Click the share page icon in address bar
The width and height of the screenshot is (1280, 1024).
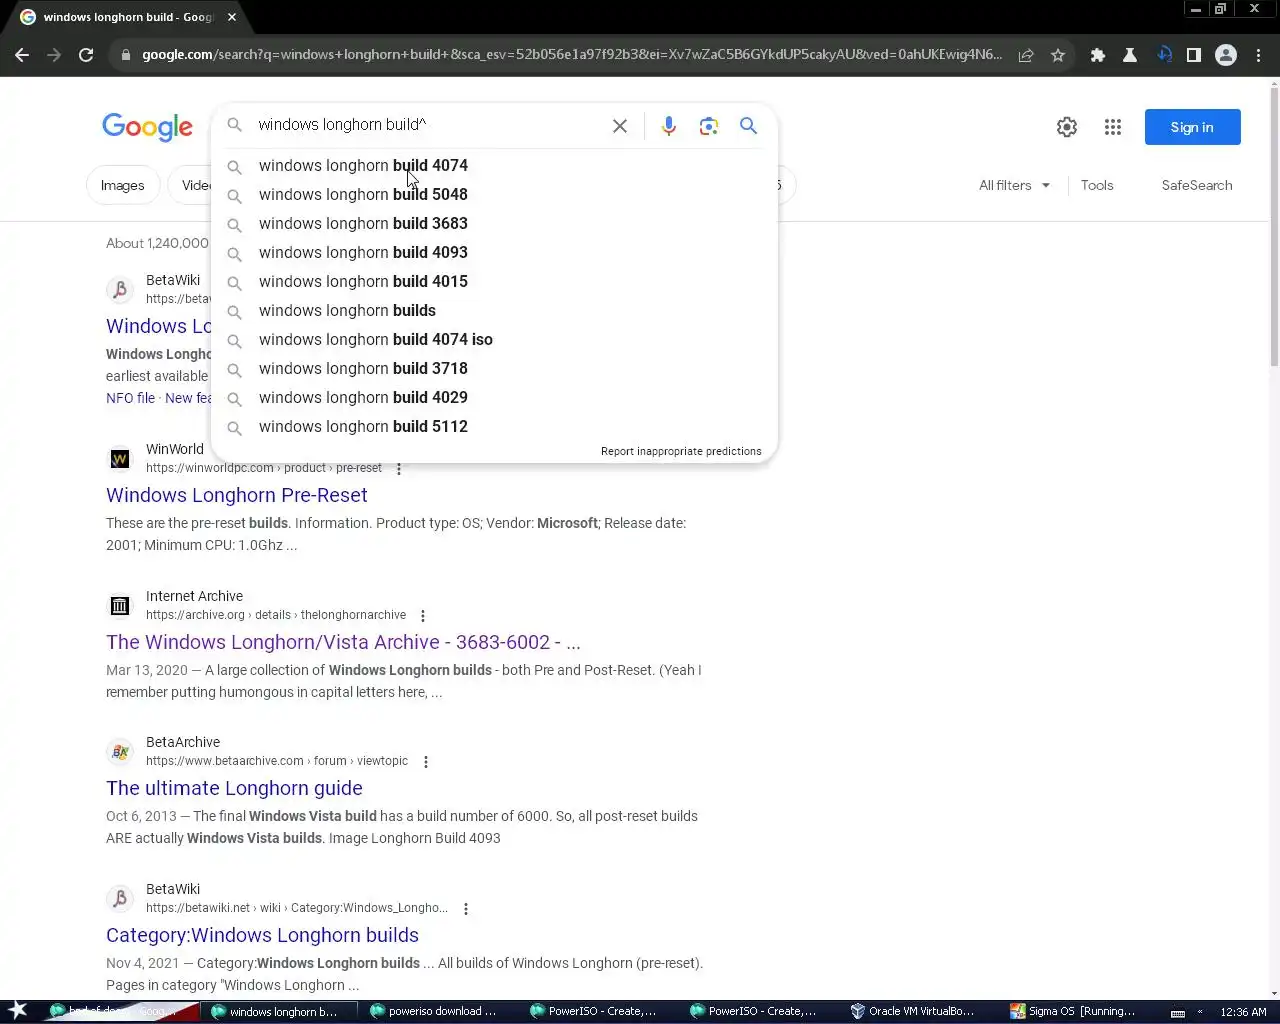(x=1026, y=55)
